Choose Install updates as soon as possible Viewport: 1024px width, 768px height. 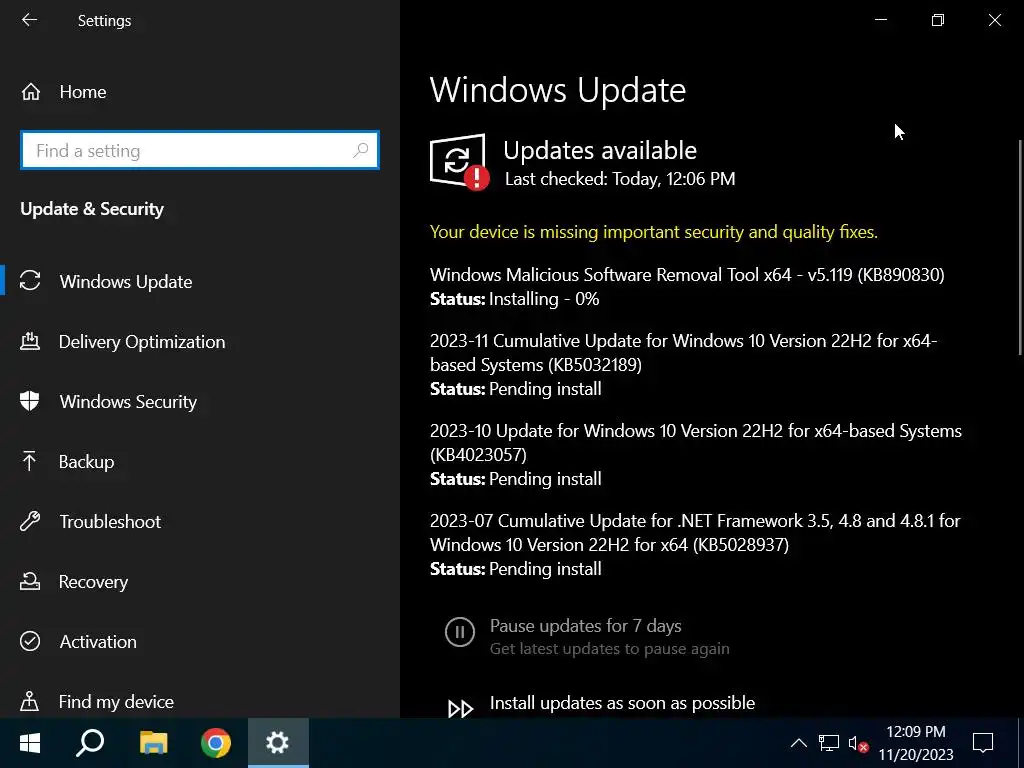(622, 703)
